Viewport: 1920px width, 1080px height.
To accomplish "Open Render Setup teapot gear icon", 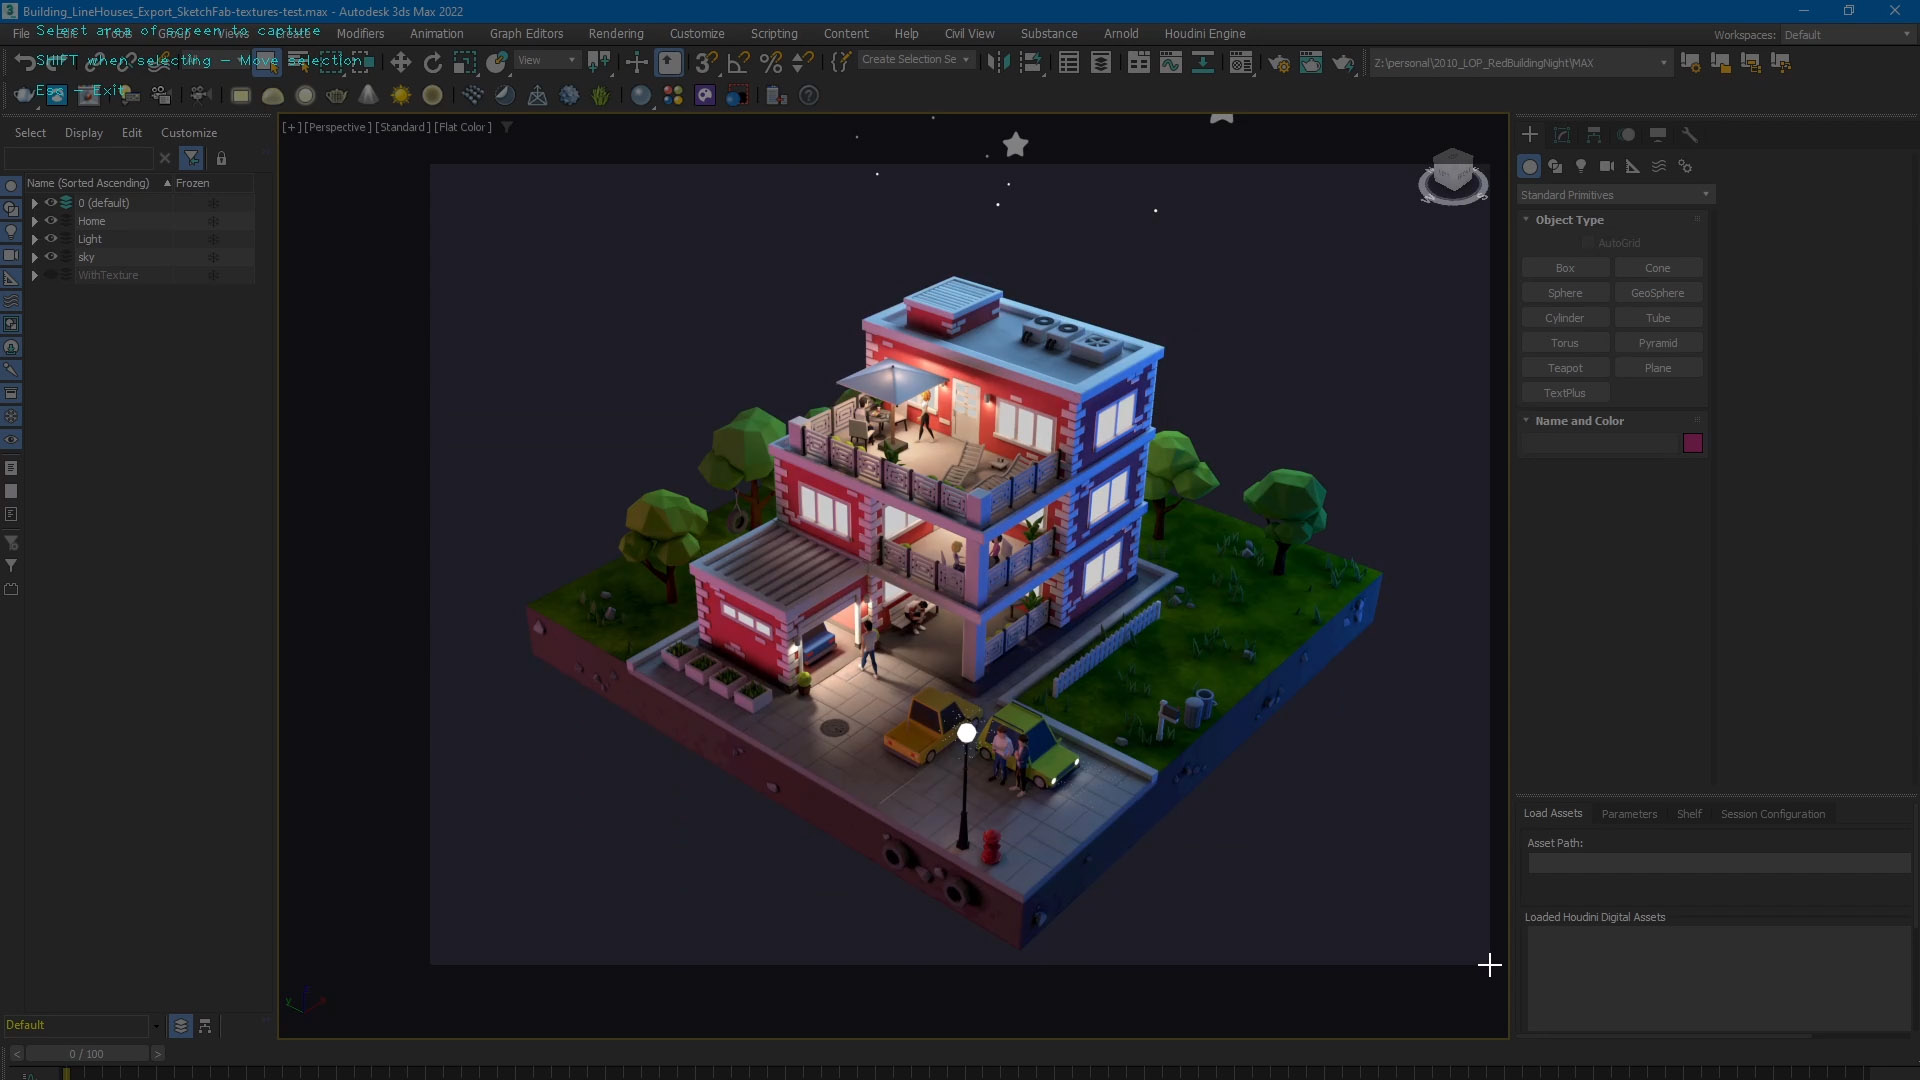I will pos(1279,62).
